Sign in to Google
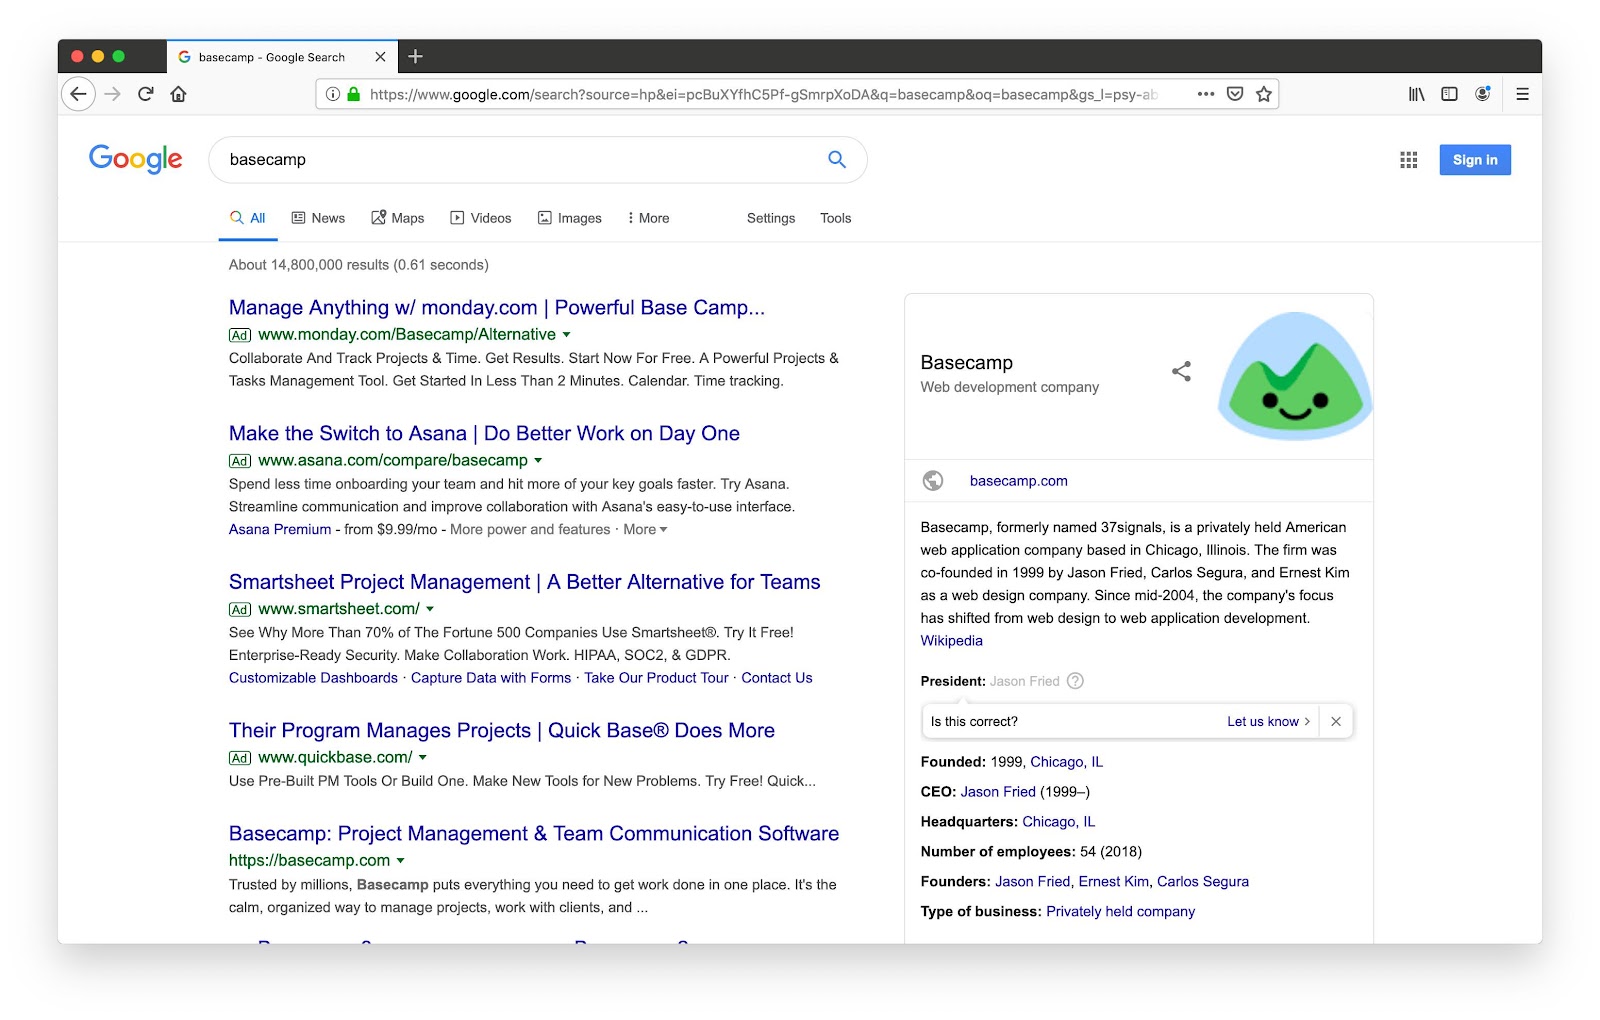1600x1020 pixels. click(1475, 160)
